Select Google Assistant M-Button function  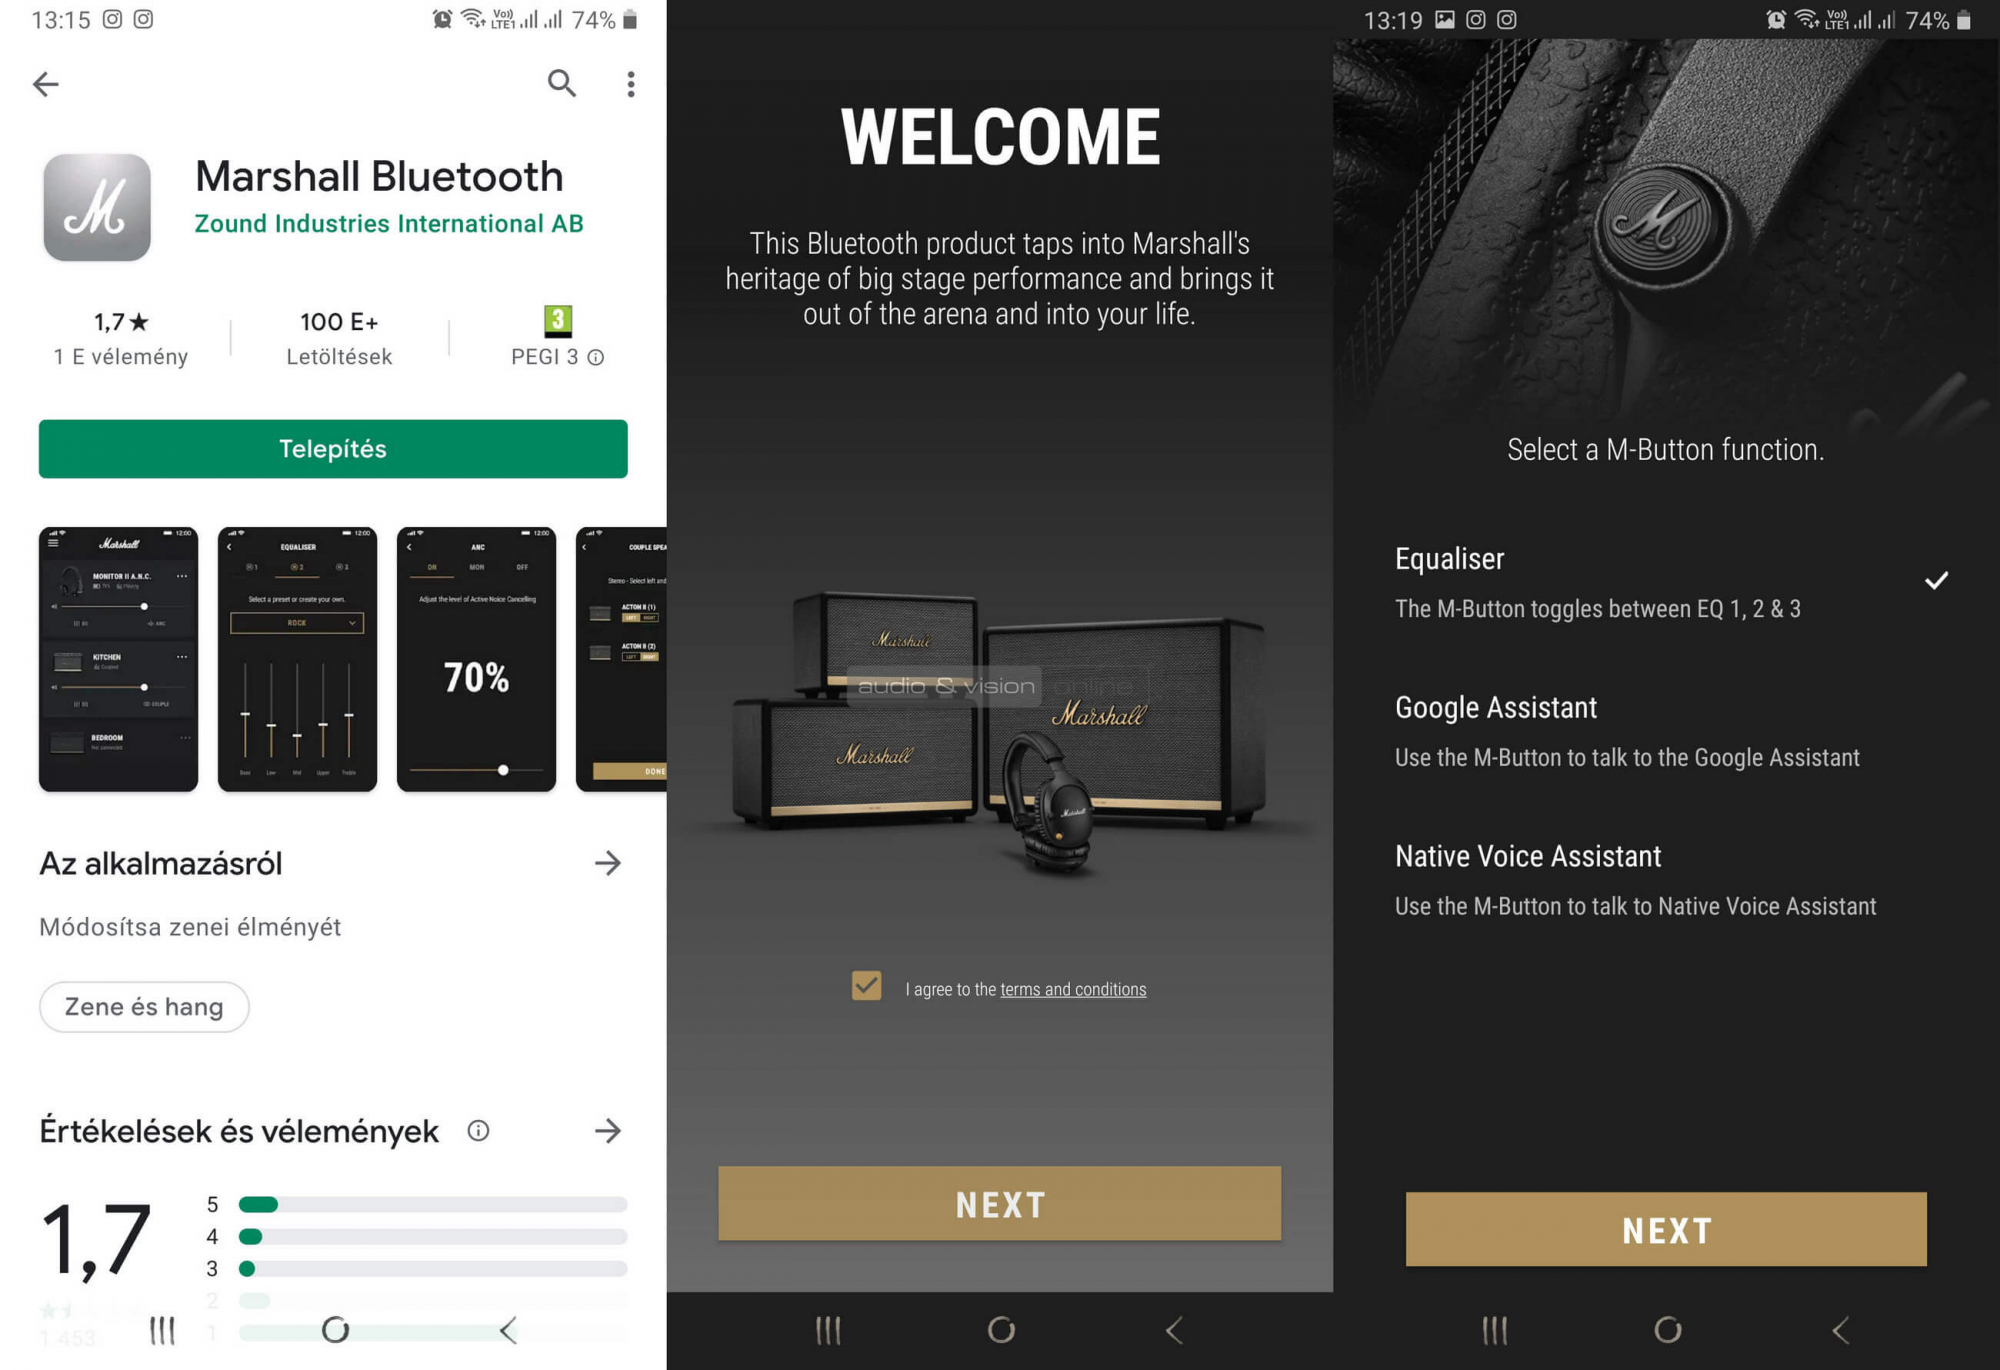[1667, 731]
